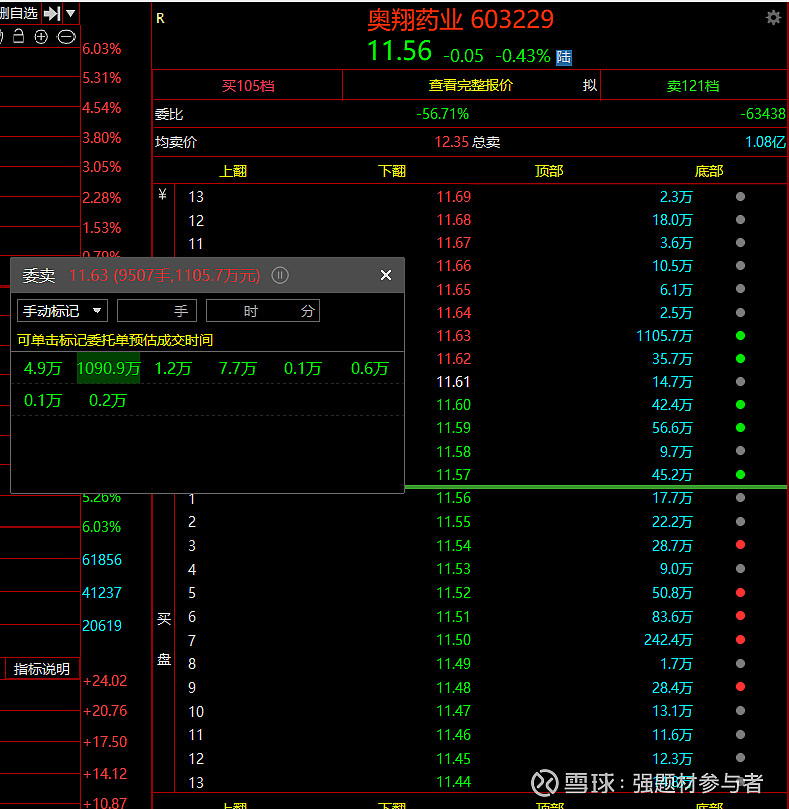This screenshot has width=789, height=809.
Task: Click the pause icon in 委卖 popup
Action: (x=280, y=275)
